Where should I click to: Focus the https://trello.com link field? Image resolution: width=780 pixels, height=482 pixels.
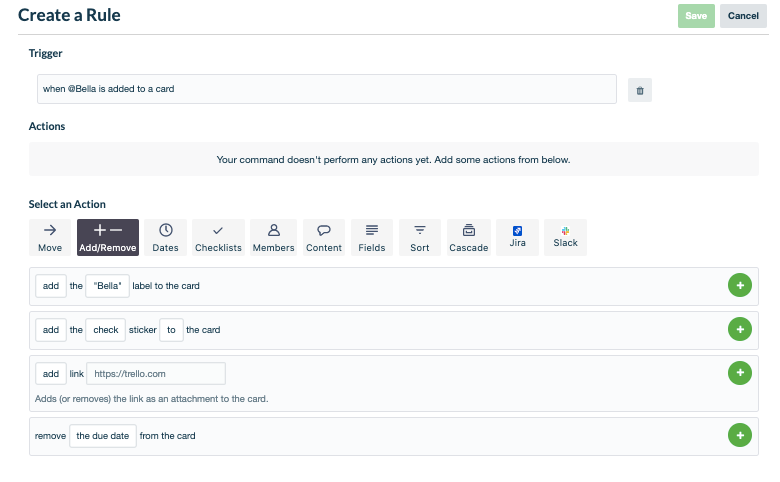(x=156, y=374)
